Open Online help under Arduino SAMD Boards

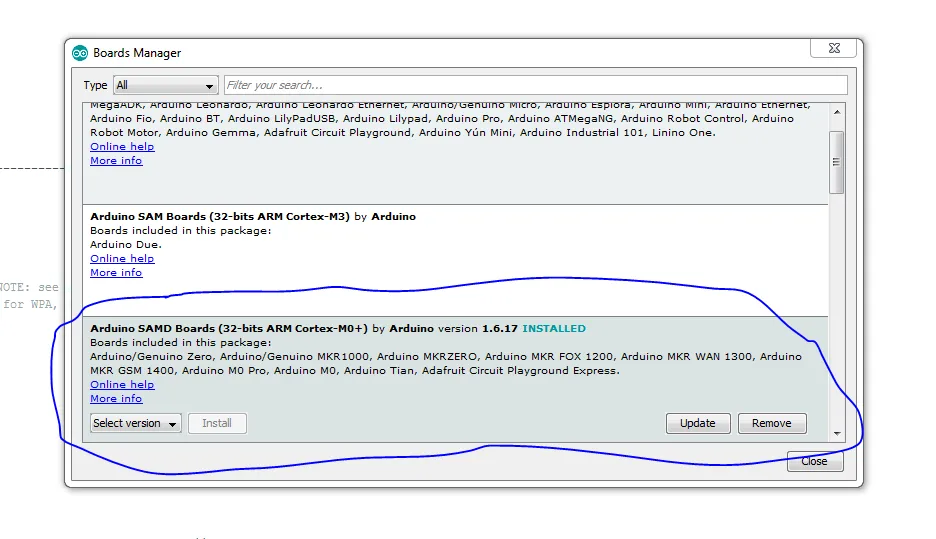122,385
